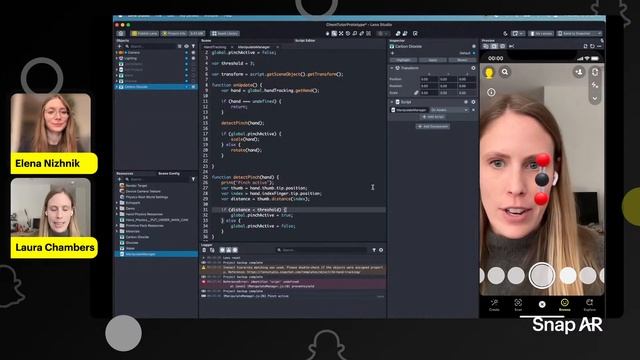Screen dimensions: 640x360
Task: Tap the search magnifier in the Snapchat preview
Action: tap(505, 72)
